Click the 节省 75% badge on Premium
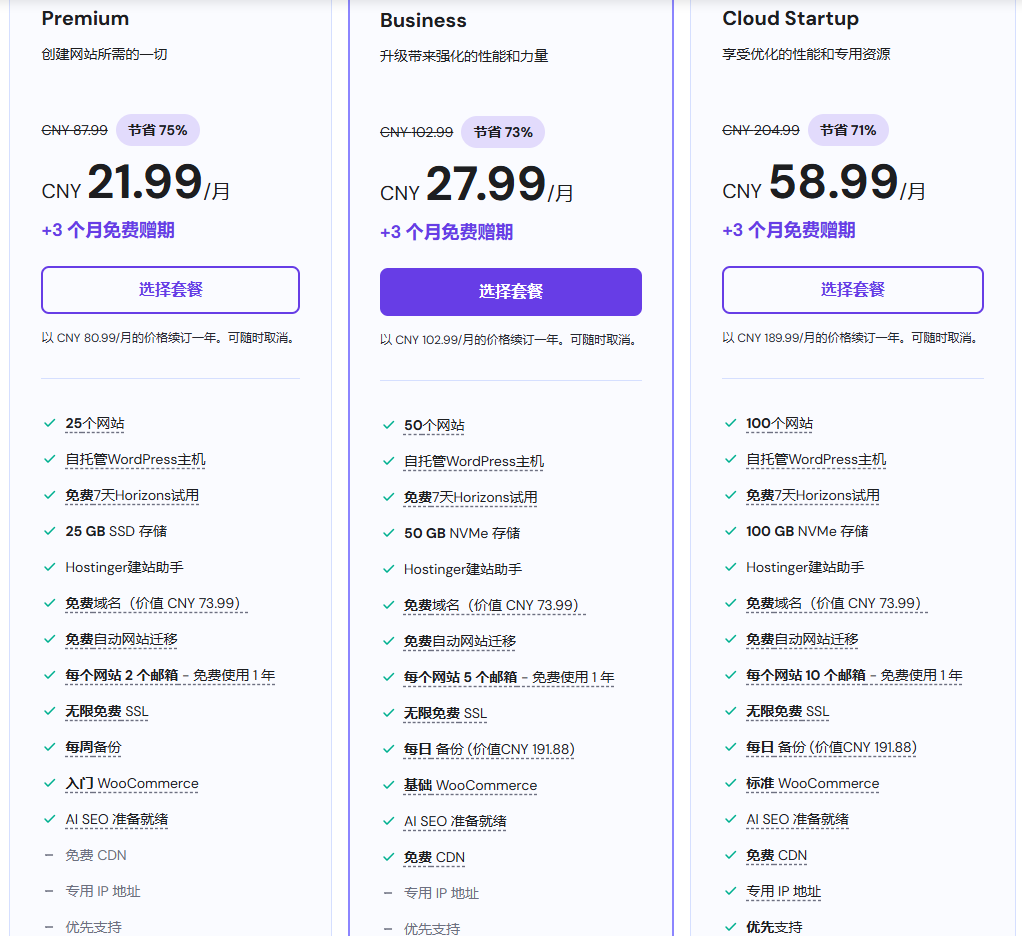1022x936 pixels. tap(158, 130)
